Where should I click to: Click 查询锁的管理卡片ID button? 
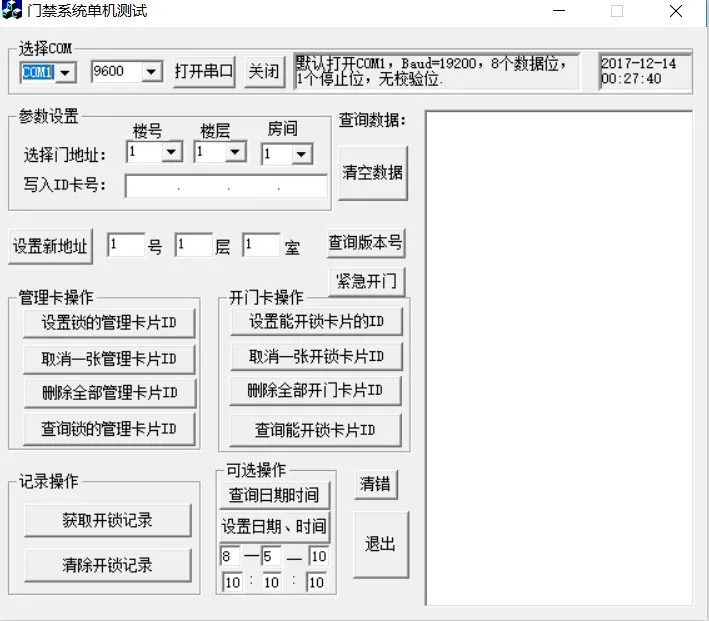coord(109,429)
